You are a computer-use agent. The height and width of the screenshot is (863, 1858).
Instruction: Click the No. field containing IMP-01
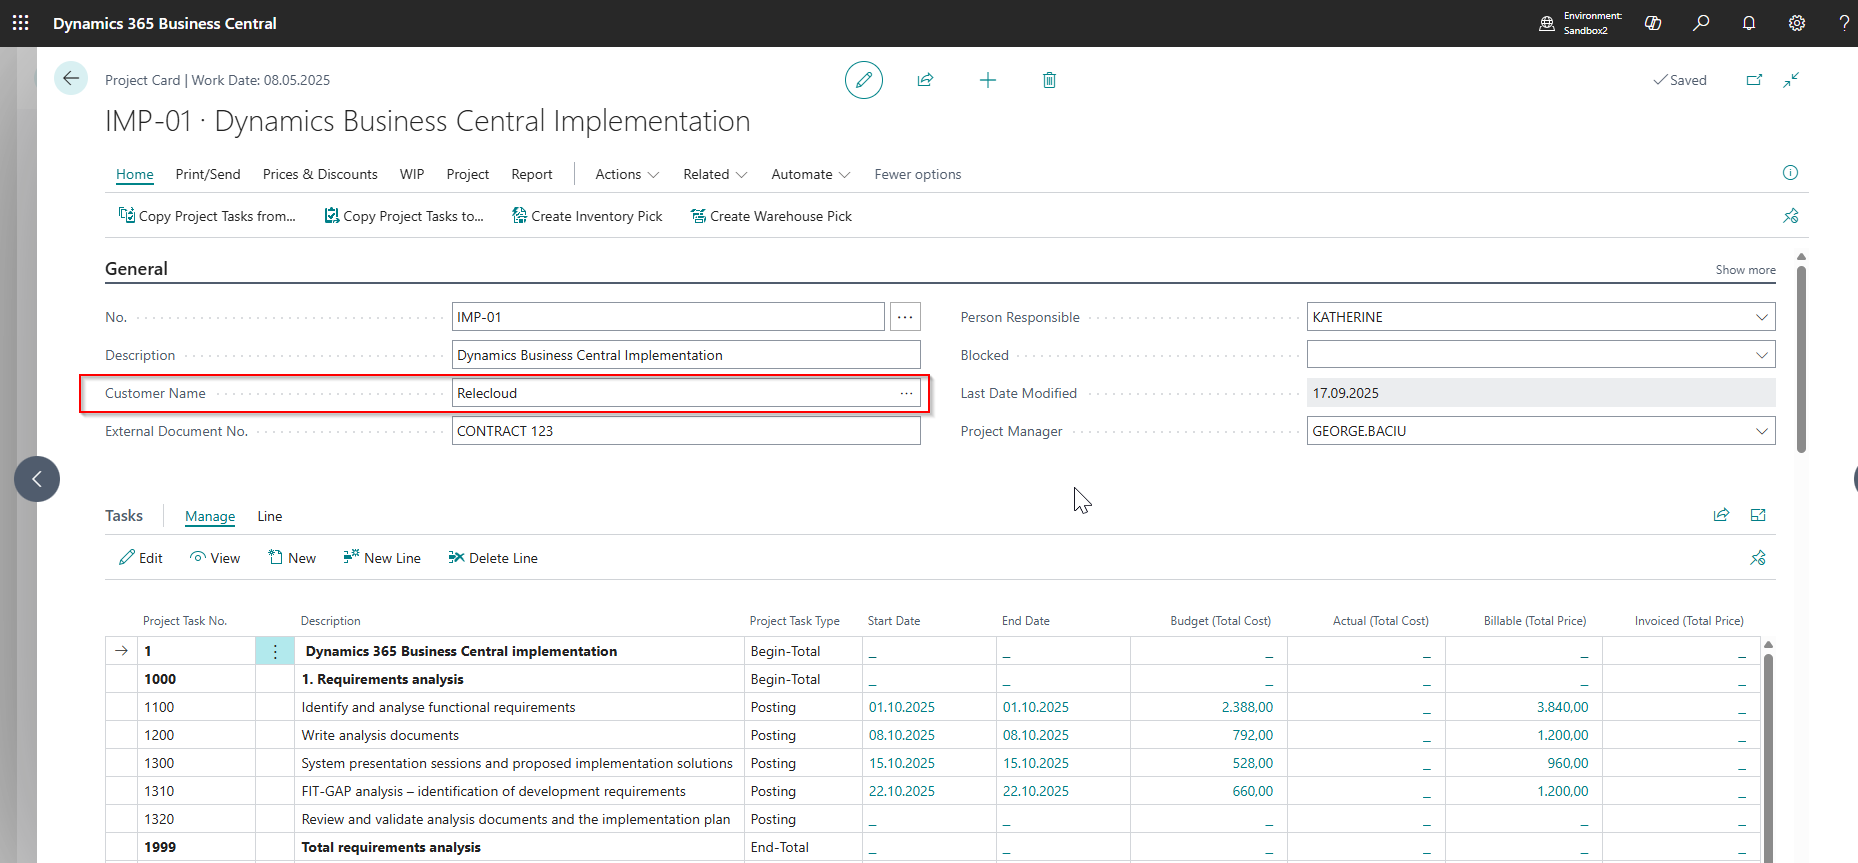point(668,317)
